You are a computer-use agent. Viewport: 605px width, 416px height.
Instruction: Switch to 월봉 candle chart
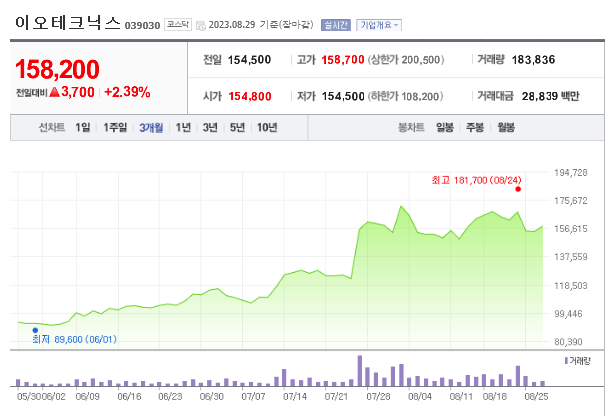[x=506, y=127]
